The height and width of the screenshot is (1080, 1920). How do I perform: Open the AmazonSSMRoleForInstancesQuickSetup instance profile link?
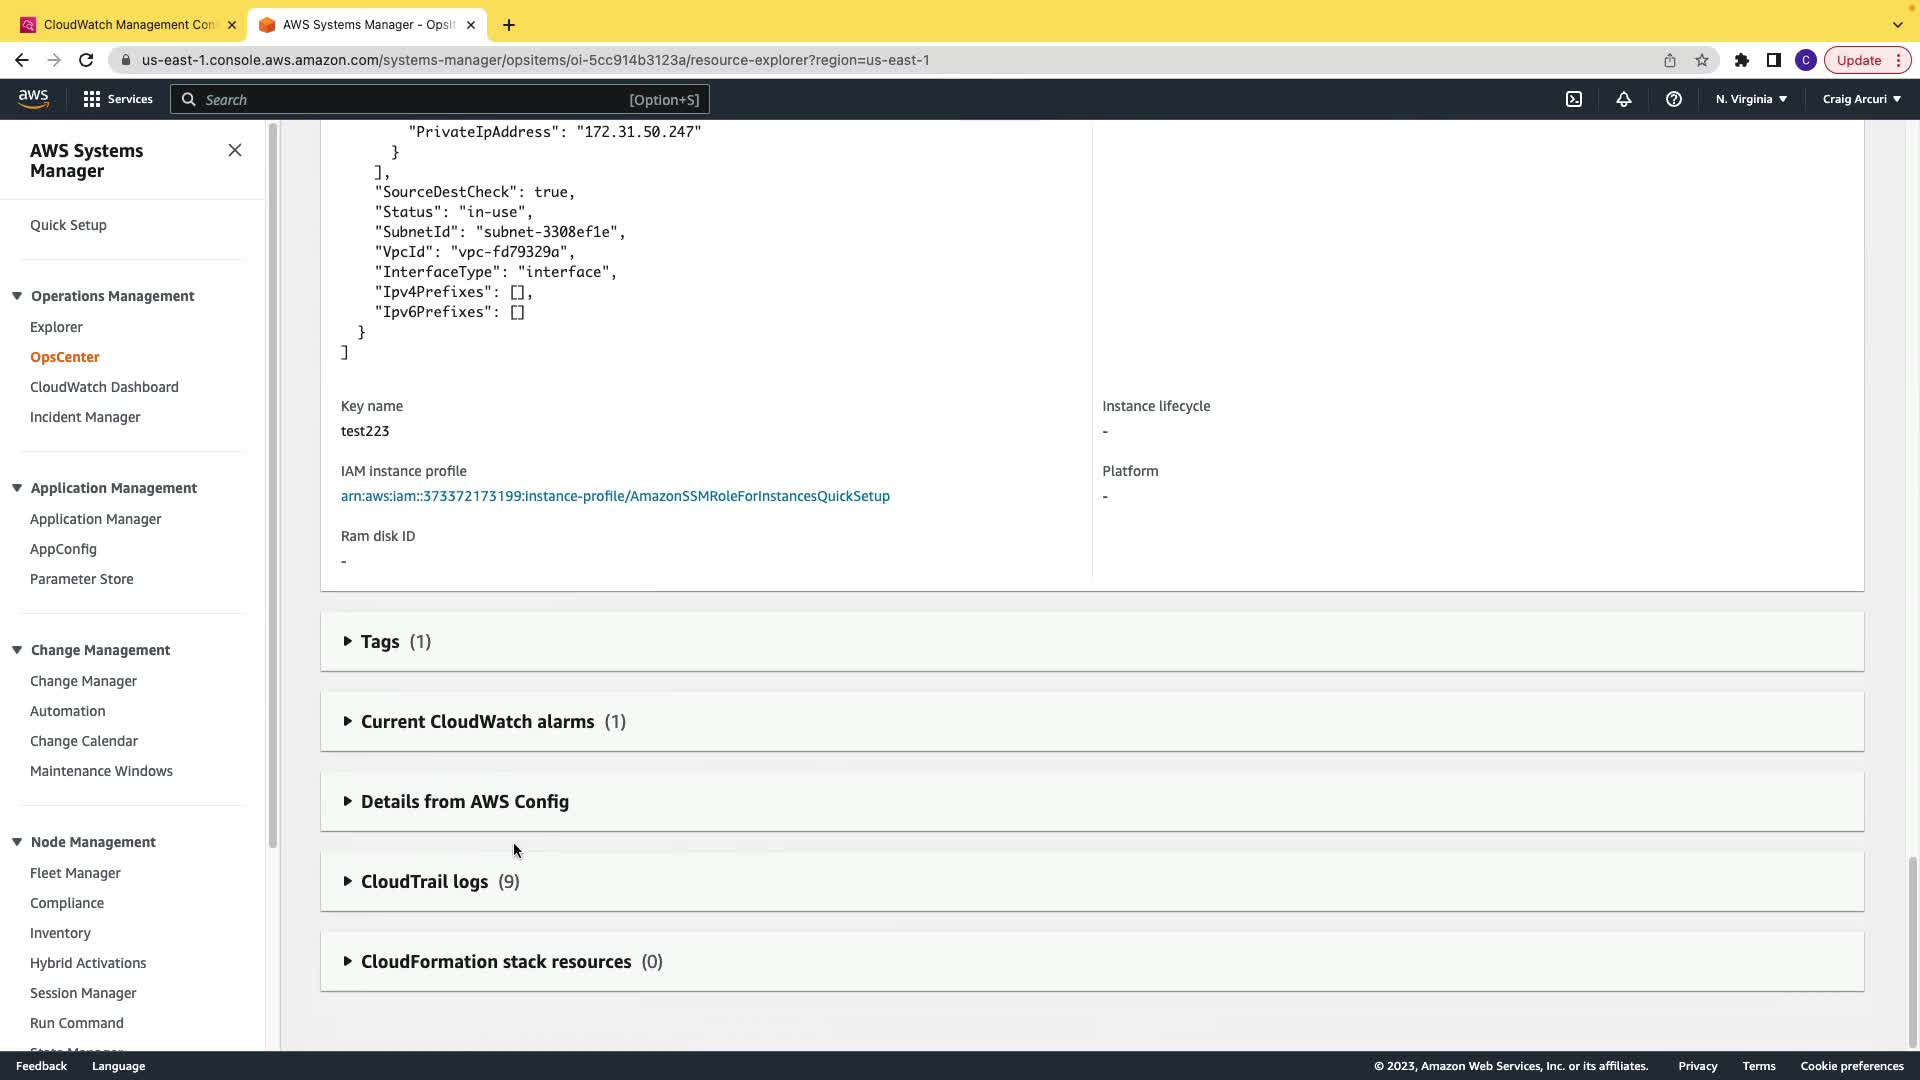coord(615,496)
